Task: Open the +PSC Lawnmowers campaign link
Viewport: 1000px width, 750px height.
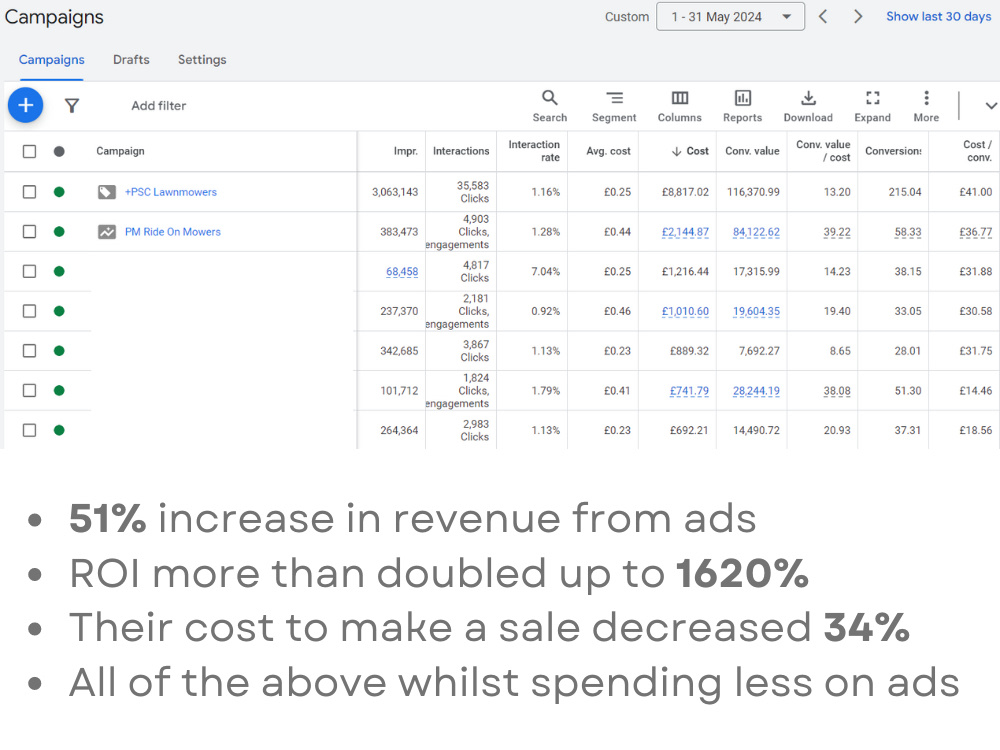Action: (x=171, y=192)
